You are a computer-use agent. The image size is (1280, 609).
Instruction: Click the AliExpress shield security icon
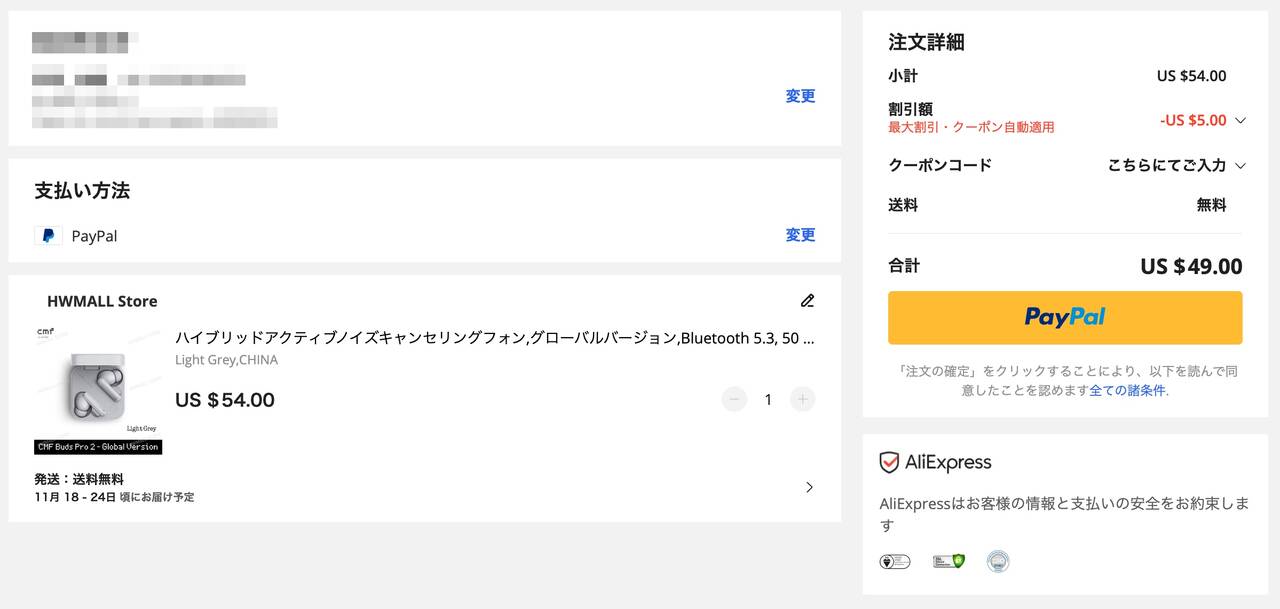click(889, 462)
